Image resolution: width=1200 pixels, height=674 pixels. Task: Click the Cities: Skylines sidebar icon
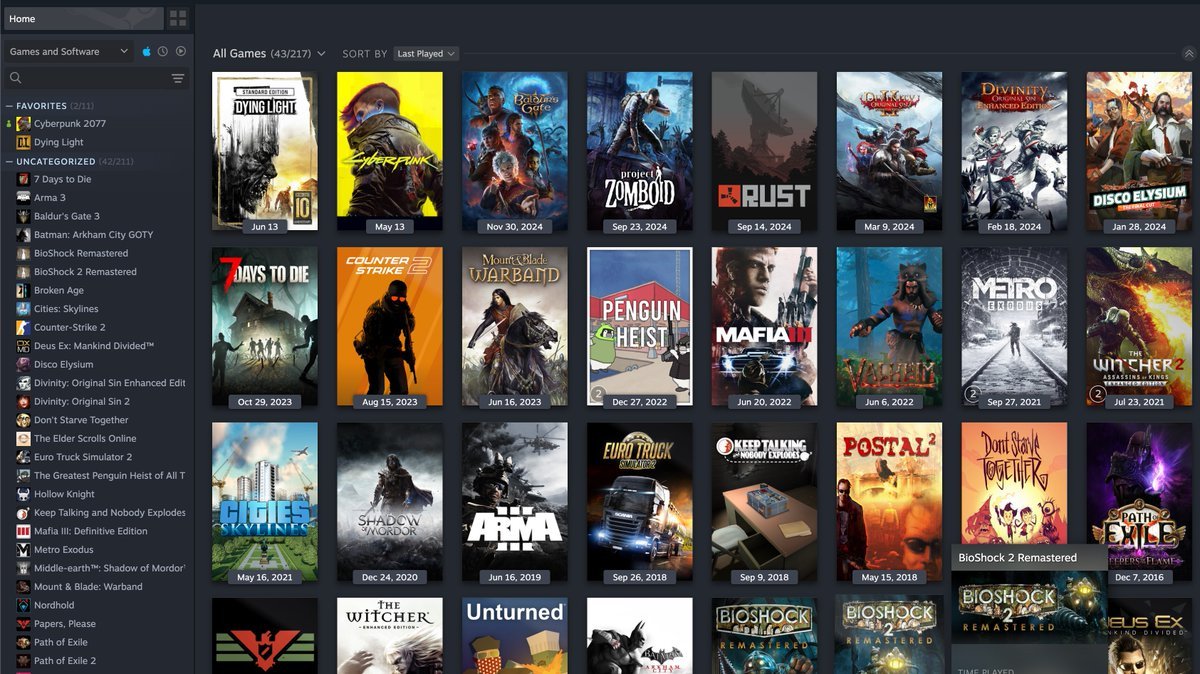(x=23, y=309)
